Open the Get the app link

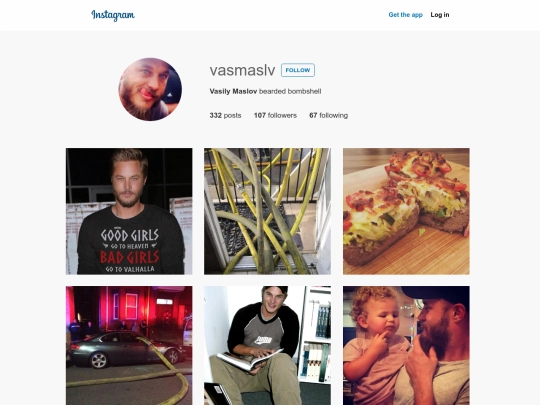[405, 15]
